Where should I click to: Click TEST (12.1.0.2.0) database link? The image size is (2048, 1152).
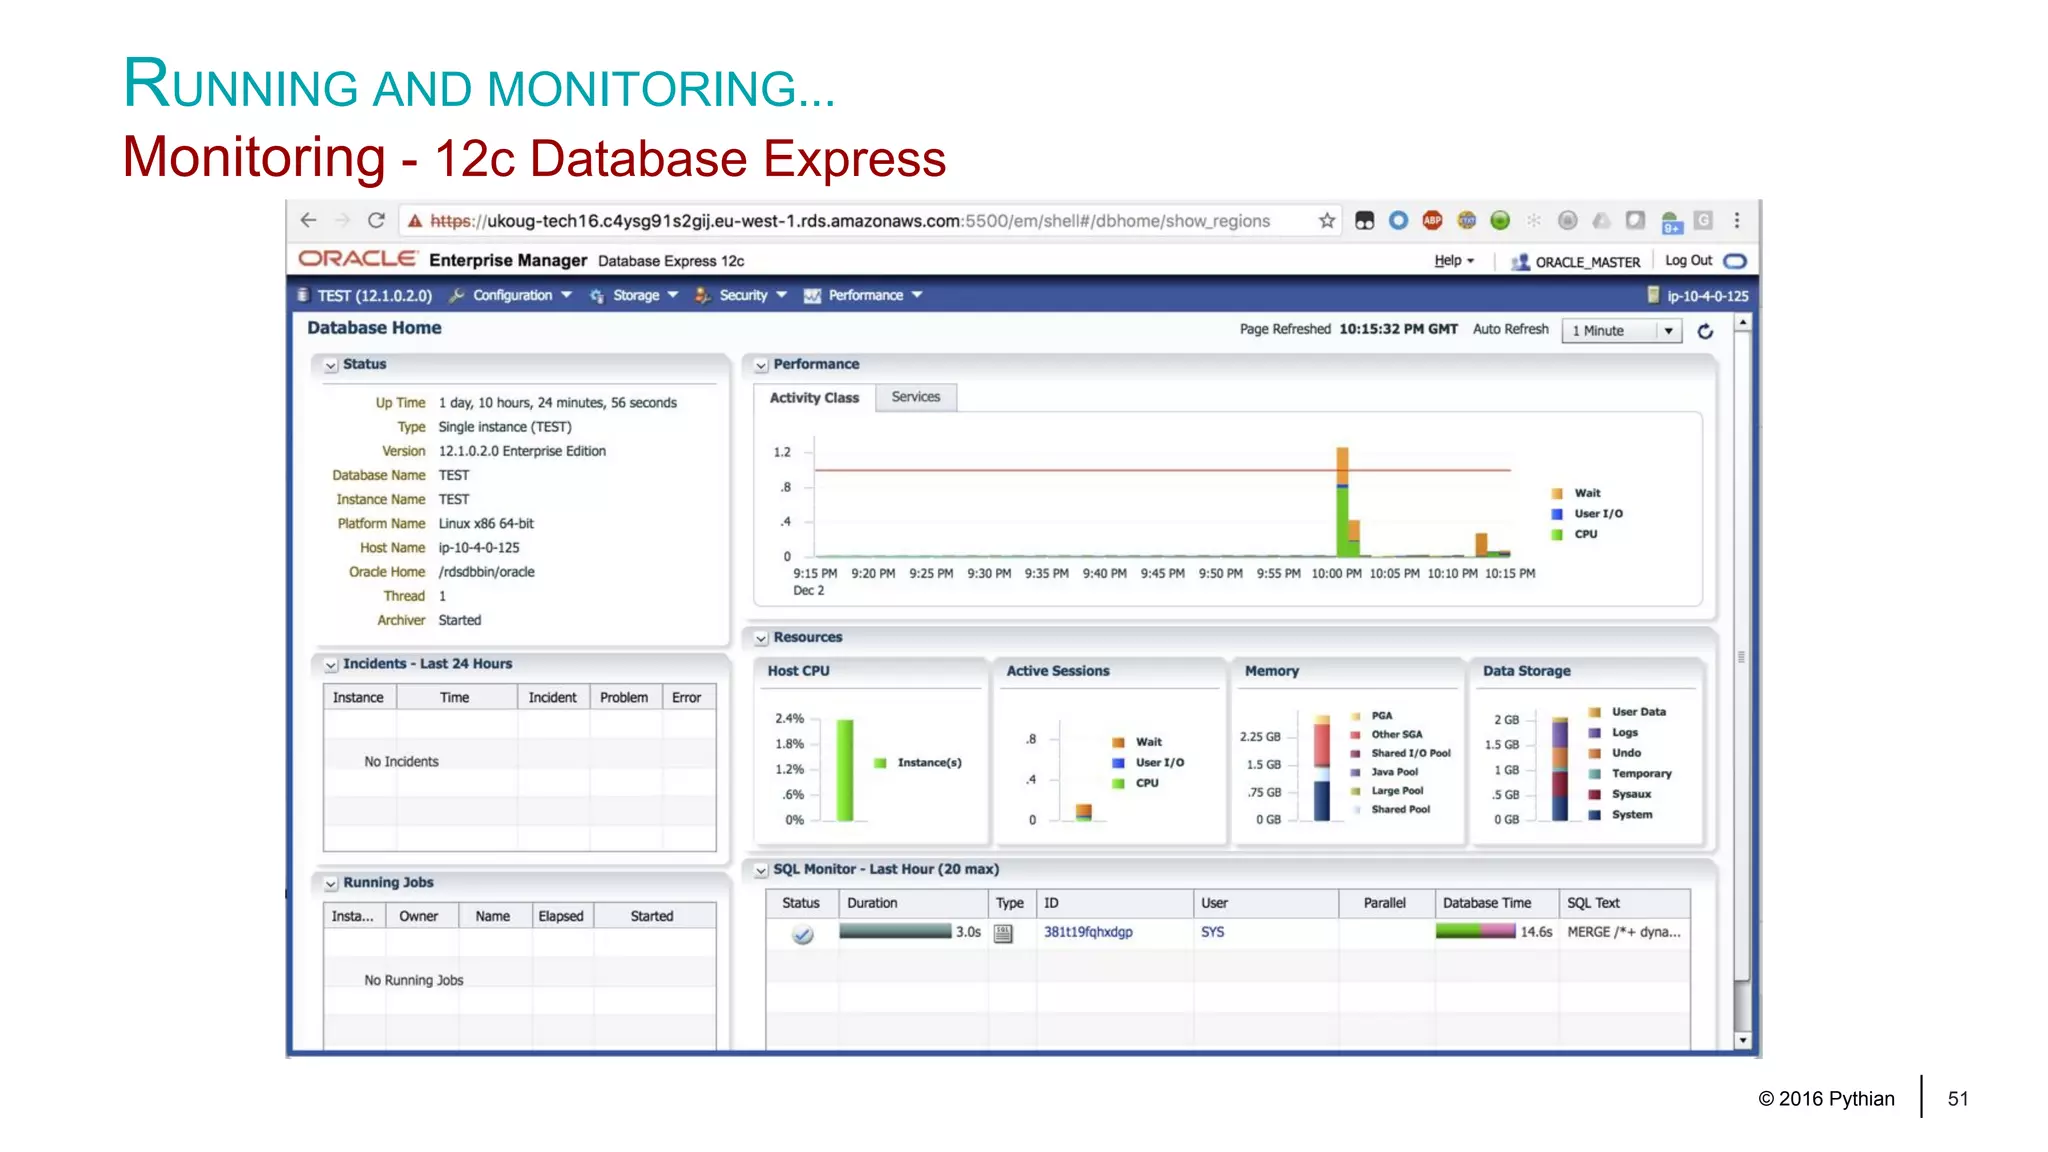[x=375, y=295]
